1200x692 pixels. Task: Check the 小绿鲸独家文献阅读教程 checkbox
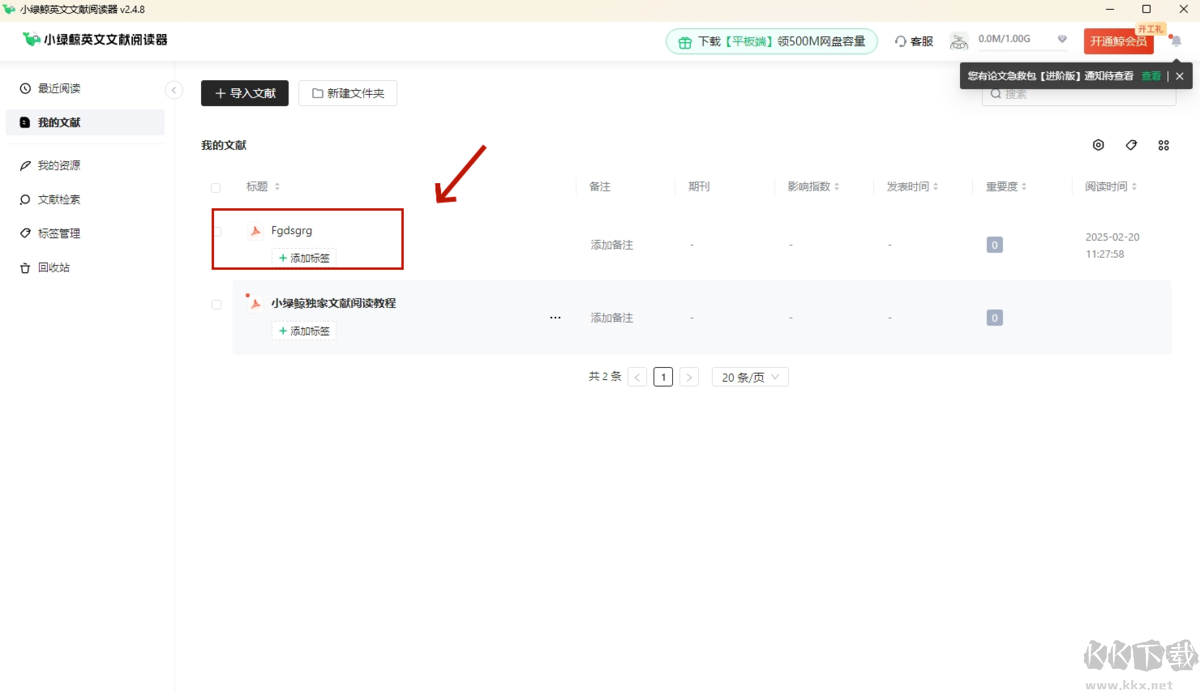point(216,303)
